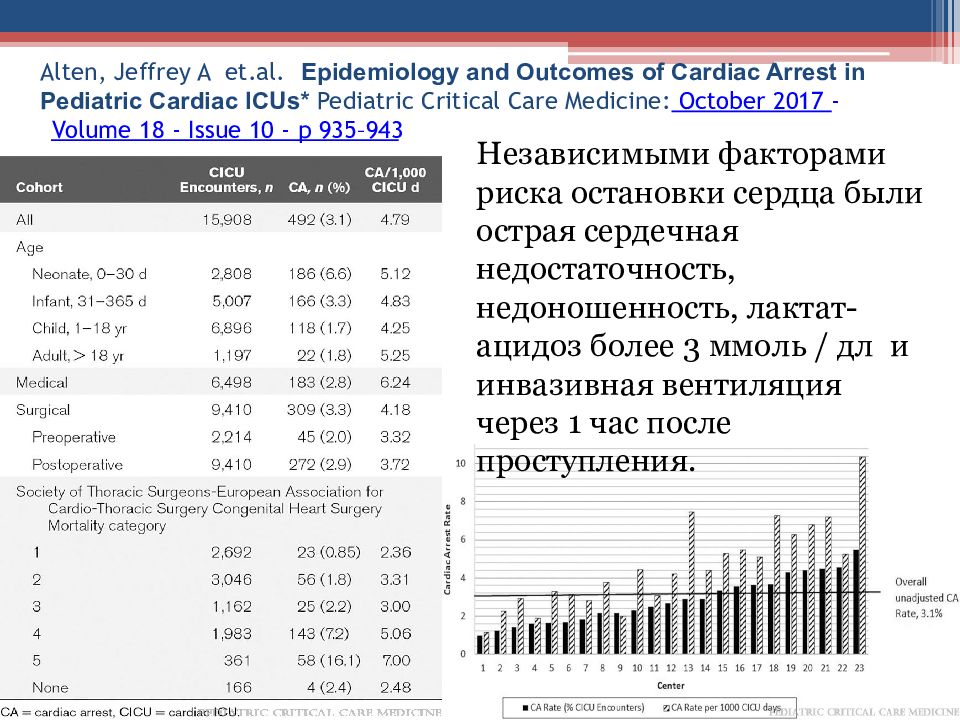Click the author text "Alten, Jeffrey A et.al."
Viewport: 960px width, 720px height.
point(162,72)
